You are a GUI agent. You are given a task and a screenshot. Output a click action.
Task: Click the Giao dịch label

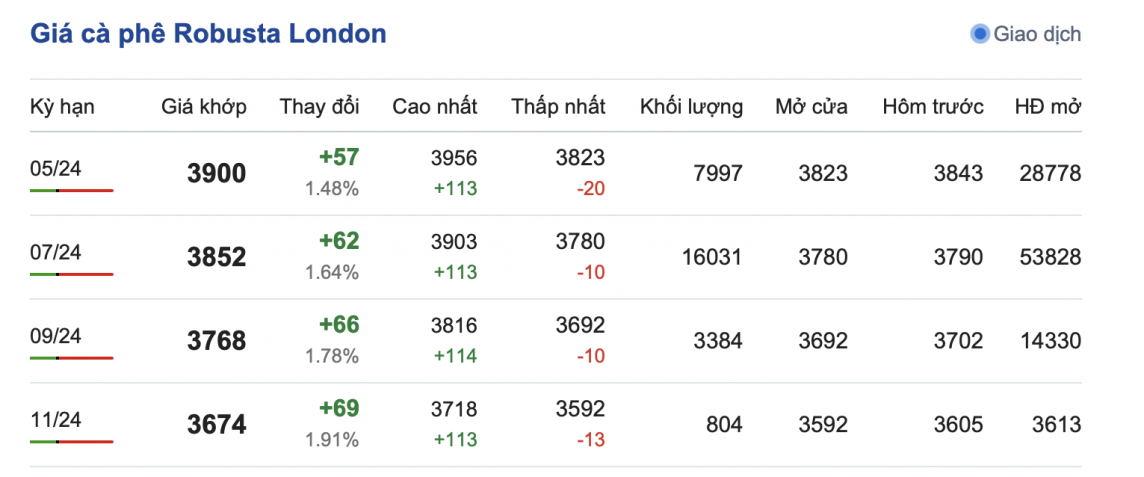pyautogui.click(x=1037, y=34)
